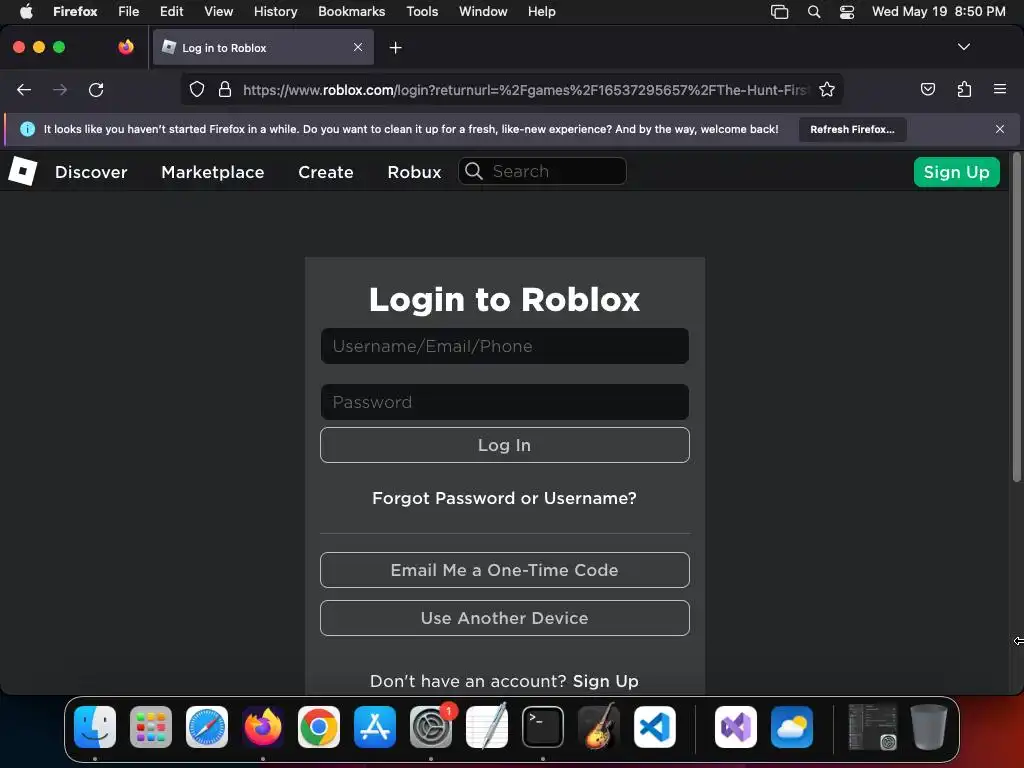Click Refresh Firefox… button
Viewport: 1024px width, 768px height.
[x=852, y=129]
